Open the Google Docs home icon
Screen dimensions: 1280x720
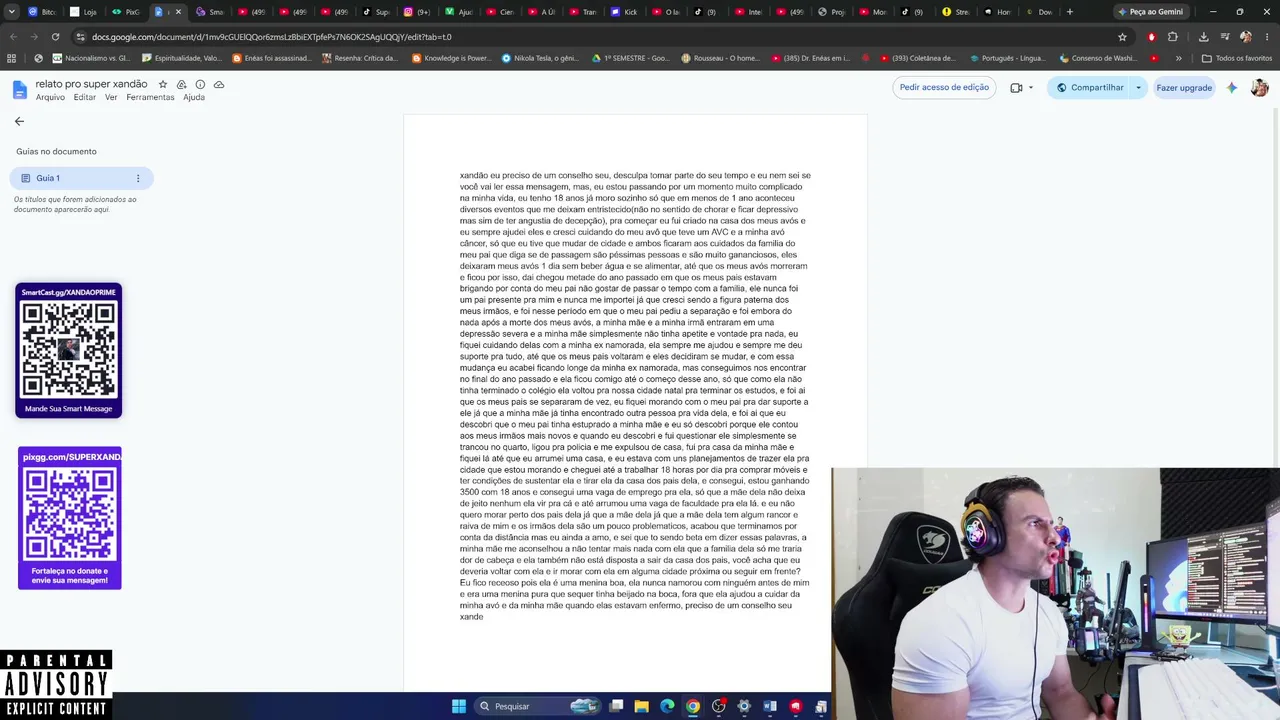click(x=19, y=90)
